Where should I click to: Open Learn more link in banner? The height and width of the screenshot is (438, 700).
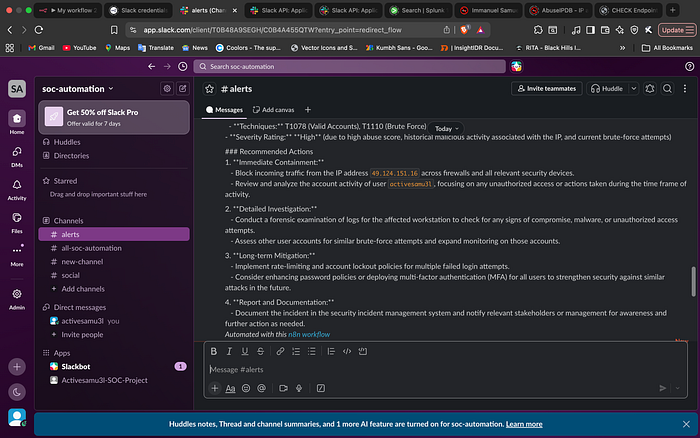click(524, 424)
